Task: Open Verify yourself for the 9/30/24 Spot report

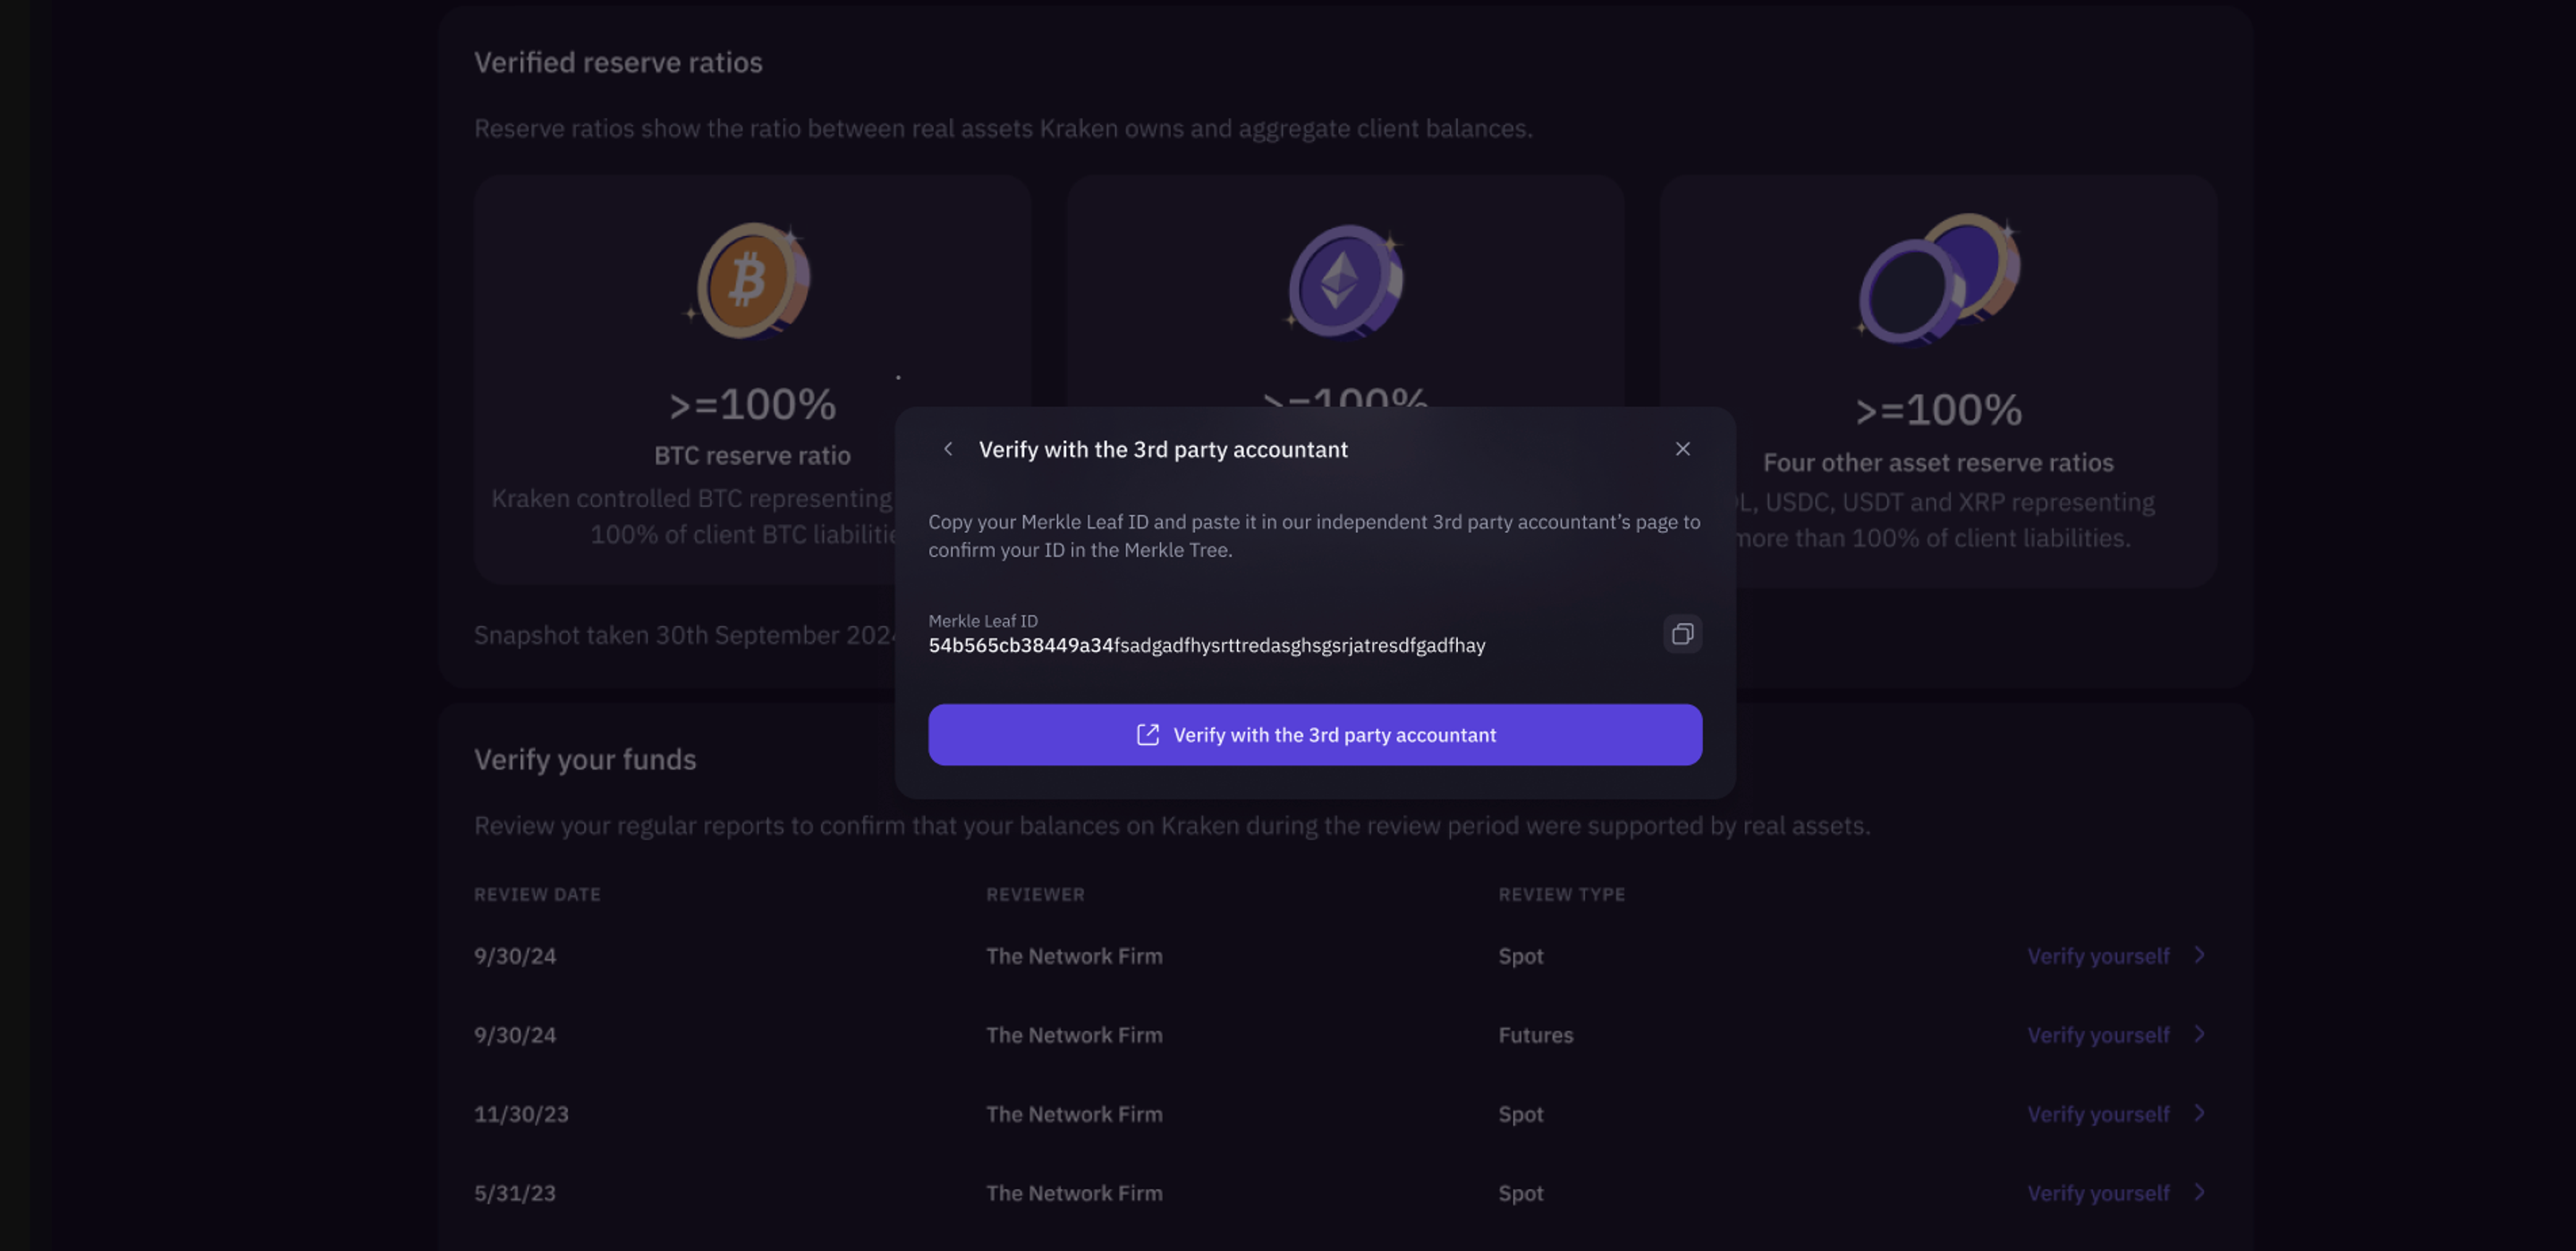Action: (2099, 955)
